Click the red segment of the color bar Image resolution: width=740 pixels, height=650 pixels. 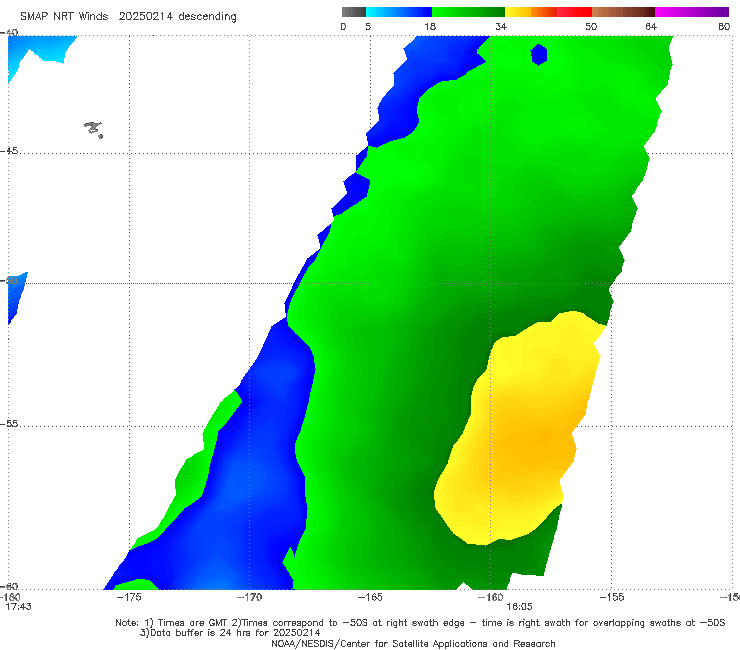[x=574, y=12]
